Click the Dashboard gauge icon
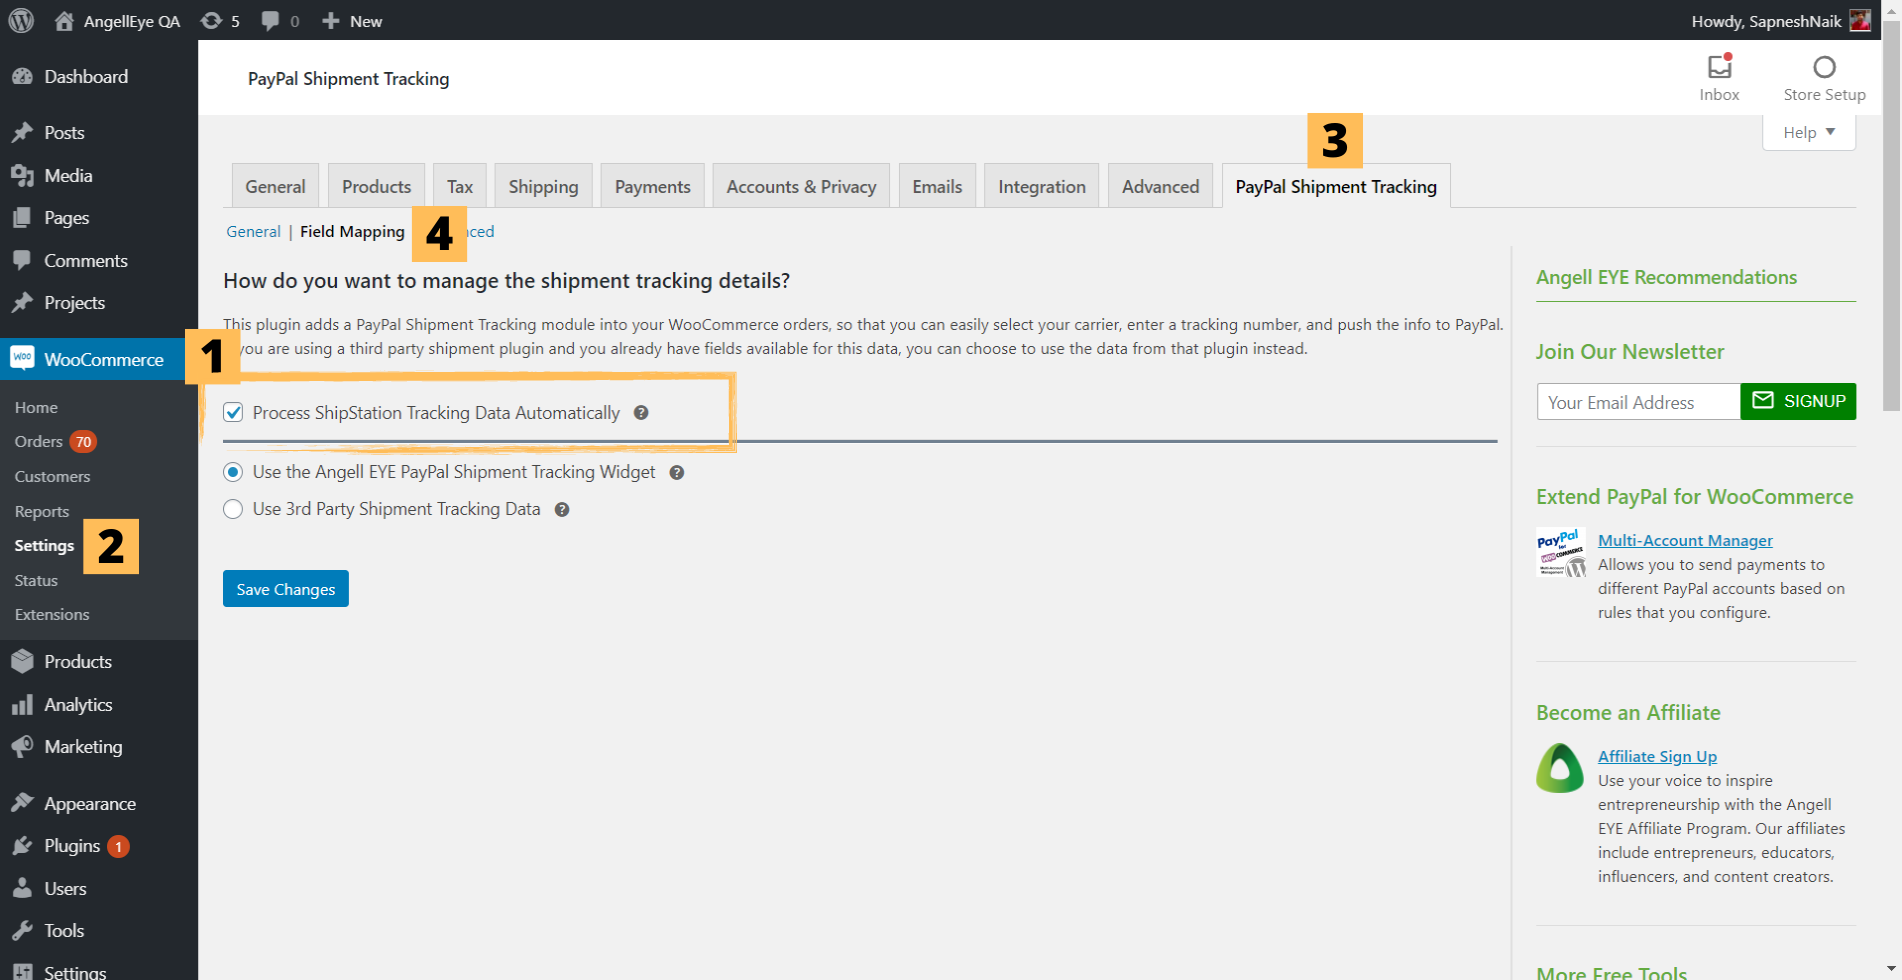This screenshot has height=980, width=1902. [22, 77]
